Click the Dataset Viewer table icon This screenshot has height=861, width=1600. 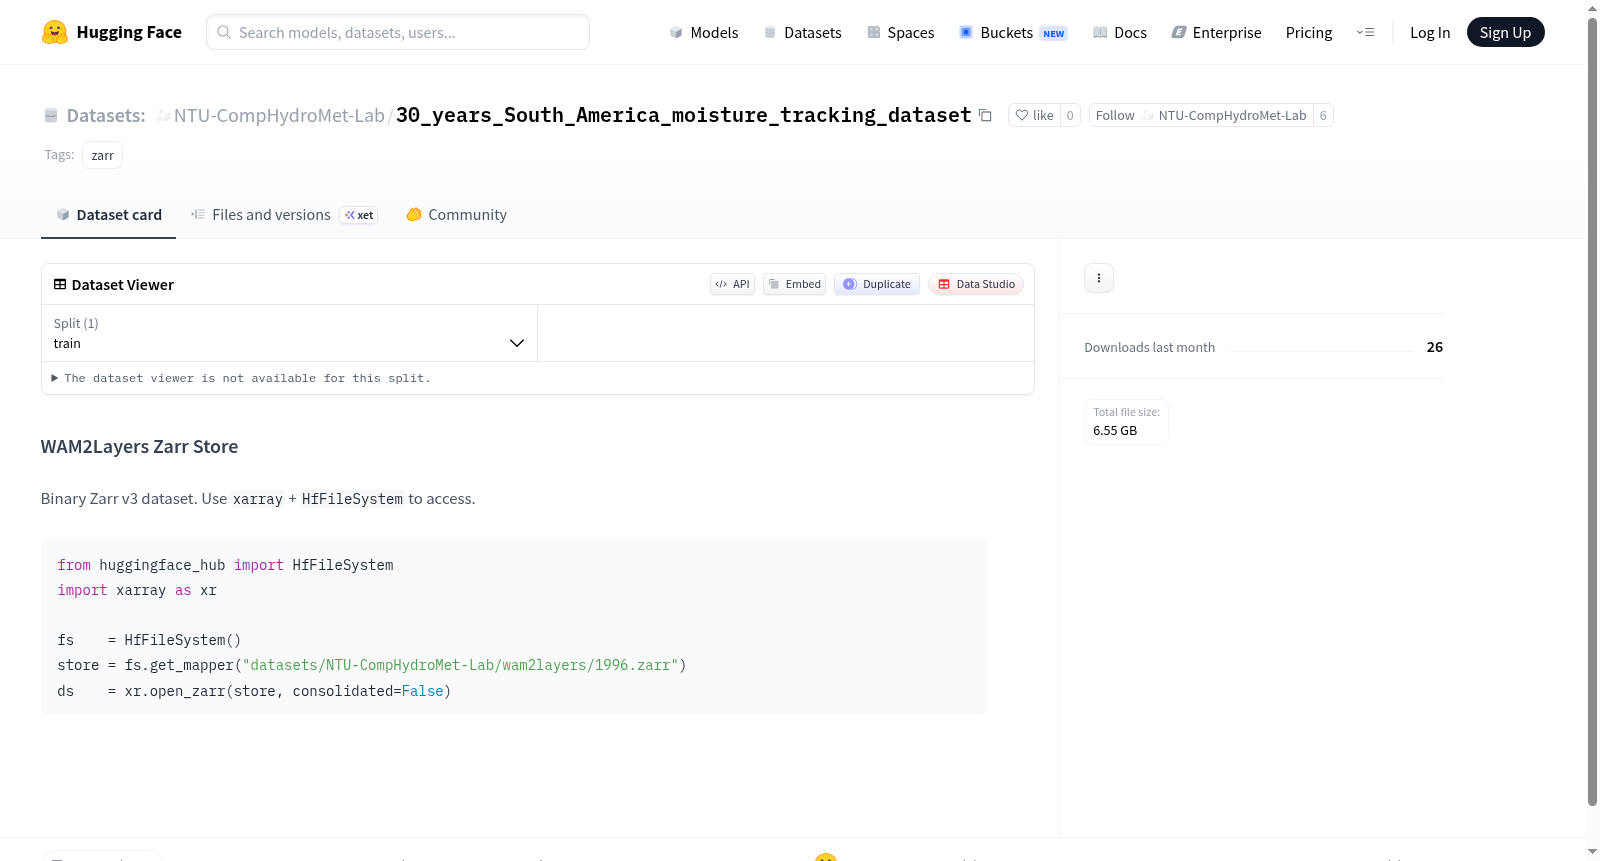coord(60,284)
